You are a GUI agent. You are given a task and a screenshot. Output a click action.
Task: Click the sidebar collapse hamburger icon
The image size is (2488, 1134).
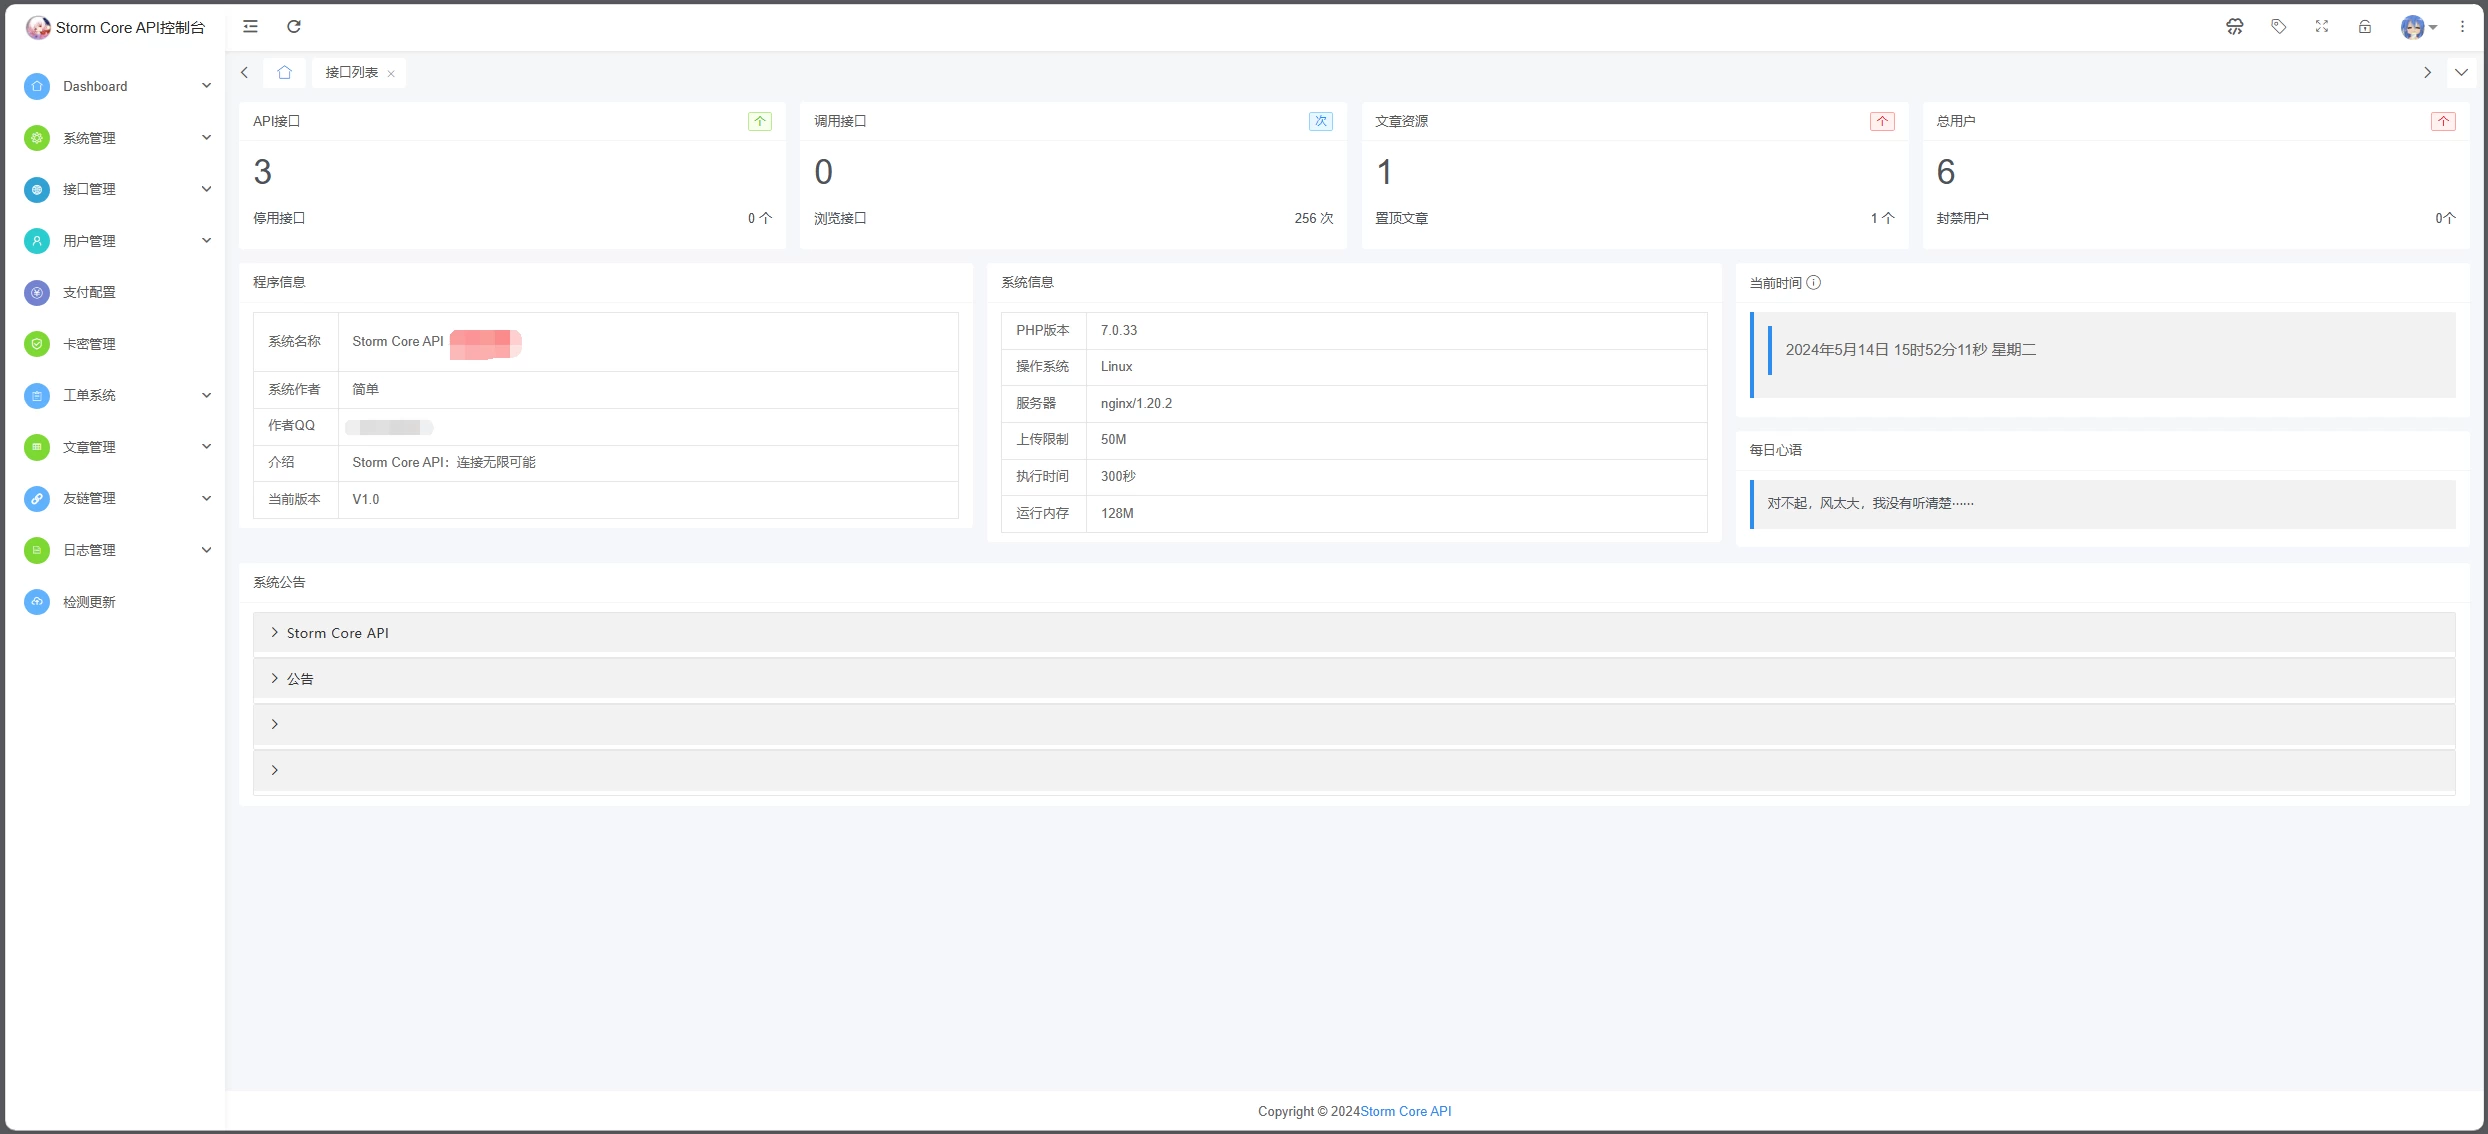250,27
